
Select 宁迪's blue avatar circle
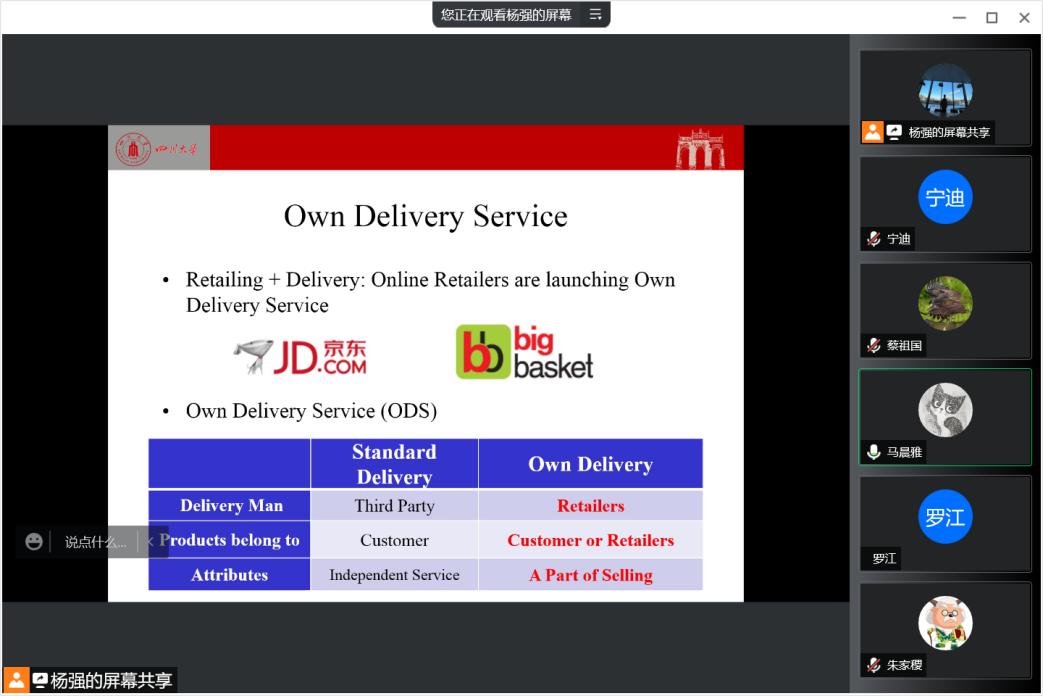coord(945,197)
